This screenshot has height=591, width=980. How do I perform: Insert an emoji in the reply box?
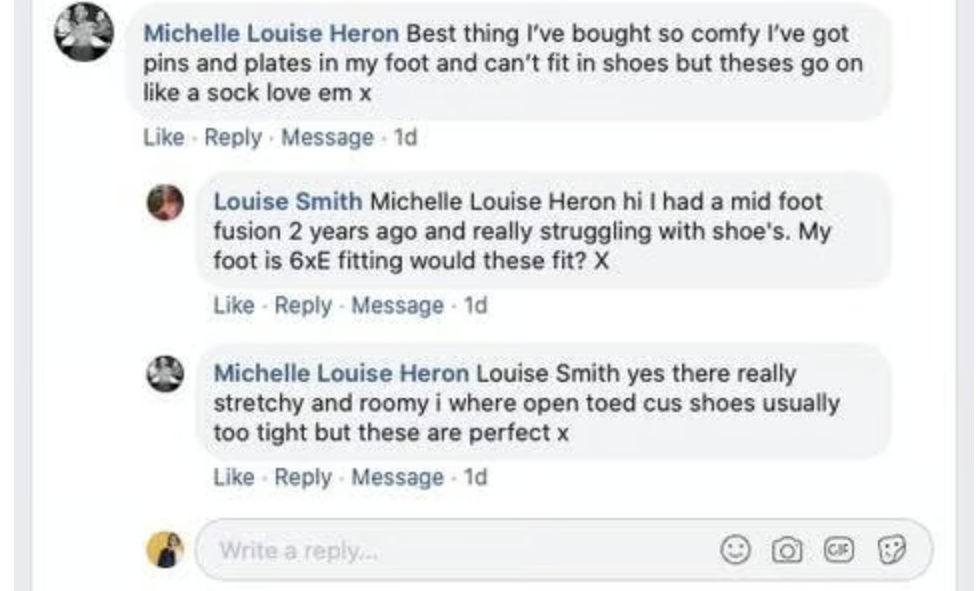(737, 548)
